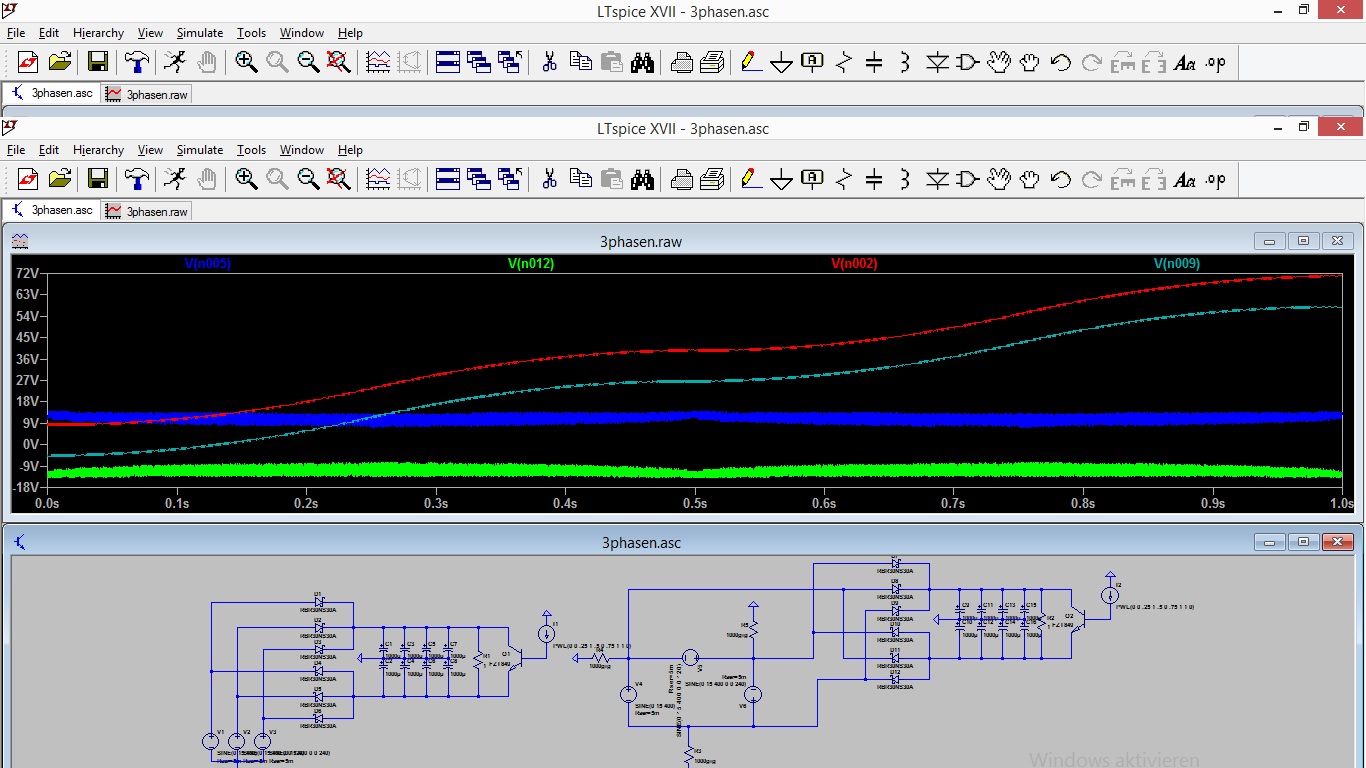Select cyan trace label V(n009)
This screenshot has height=768, width=1366.
tap(1177, 264)
